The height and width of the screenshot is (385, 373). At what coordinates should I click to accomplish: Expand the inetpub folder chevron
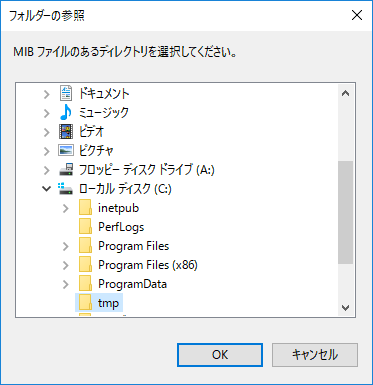tap(66, 208)
